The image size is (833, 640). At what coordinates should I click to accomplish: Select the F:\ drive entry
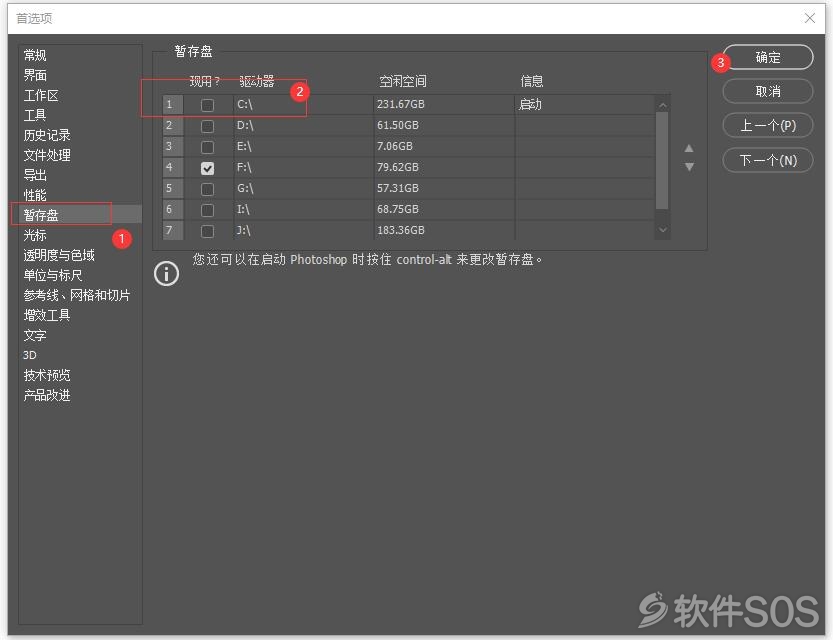244,167
